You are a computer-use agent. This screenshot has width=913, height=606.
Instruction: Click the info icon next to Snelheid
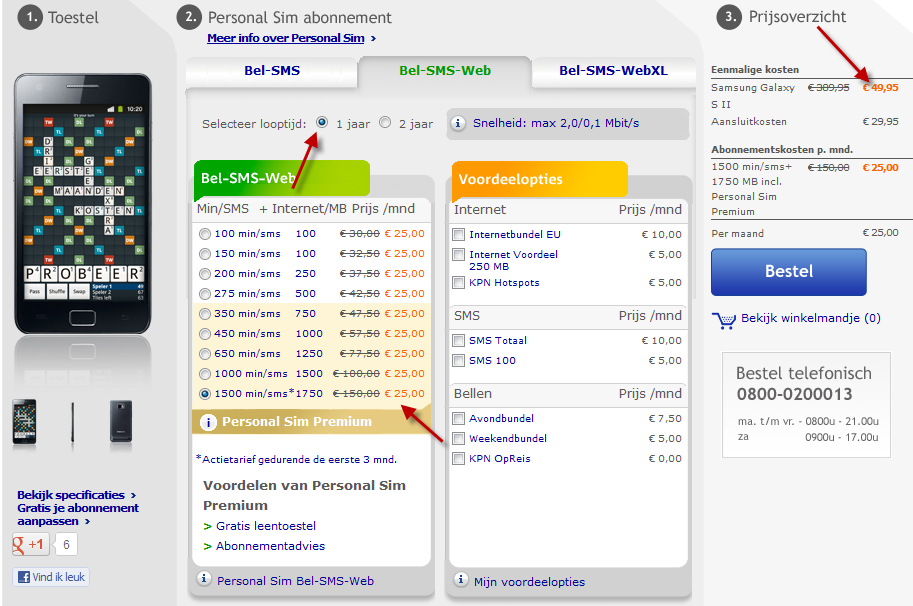[x=458, y=123]
